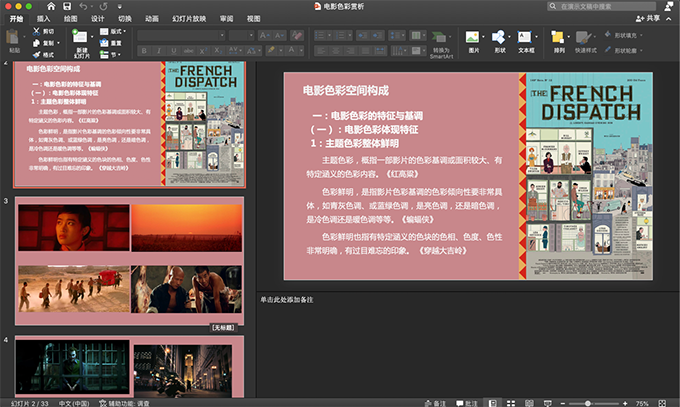Viewport: 680px width, 407px height.
Task: Insert a Picture (图片) via ribbon icon
Action: (472, 37)
